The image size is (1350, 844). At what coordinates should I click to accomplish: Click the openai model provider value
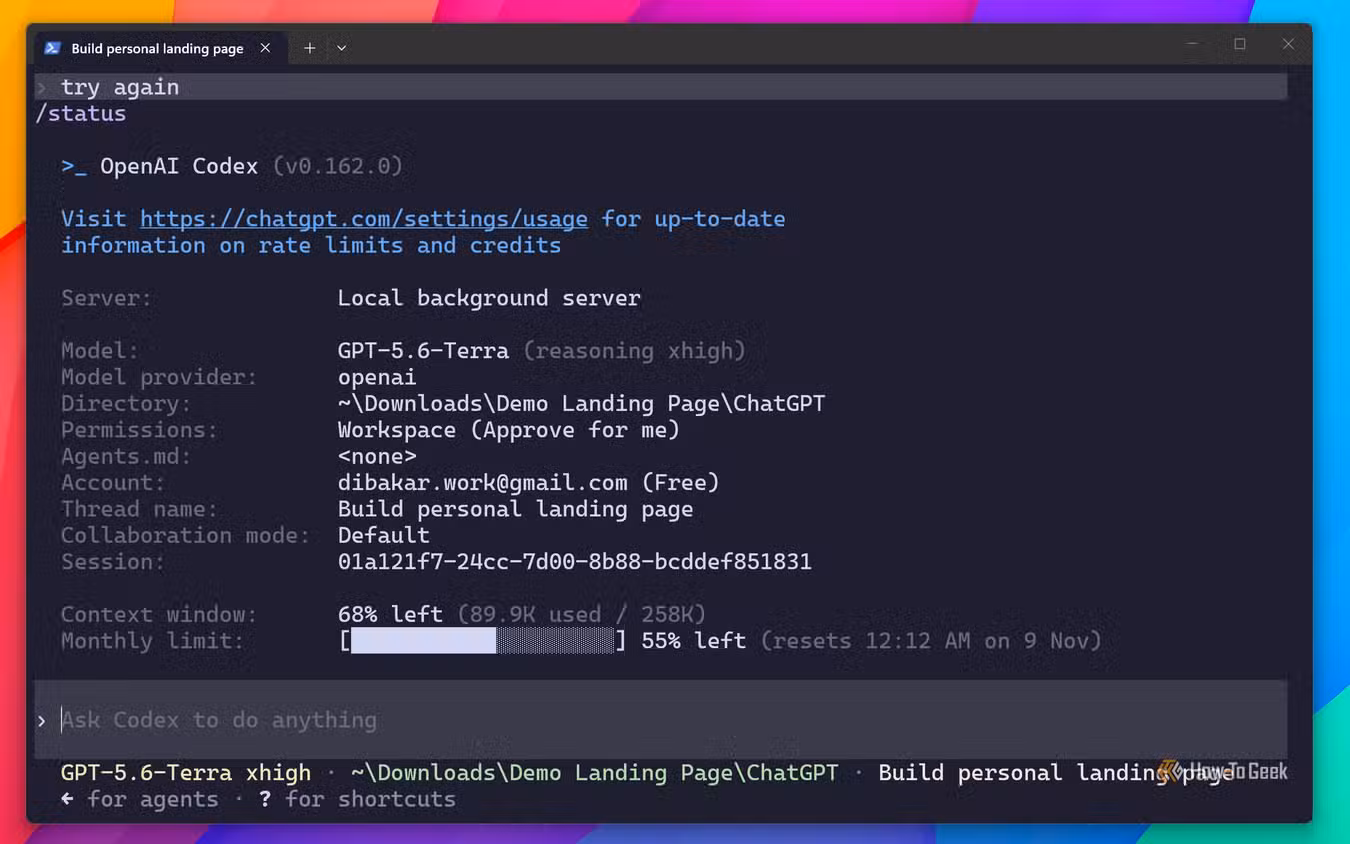click(x=377, y=378)
